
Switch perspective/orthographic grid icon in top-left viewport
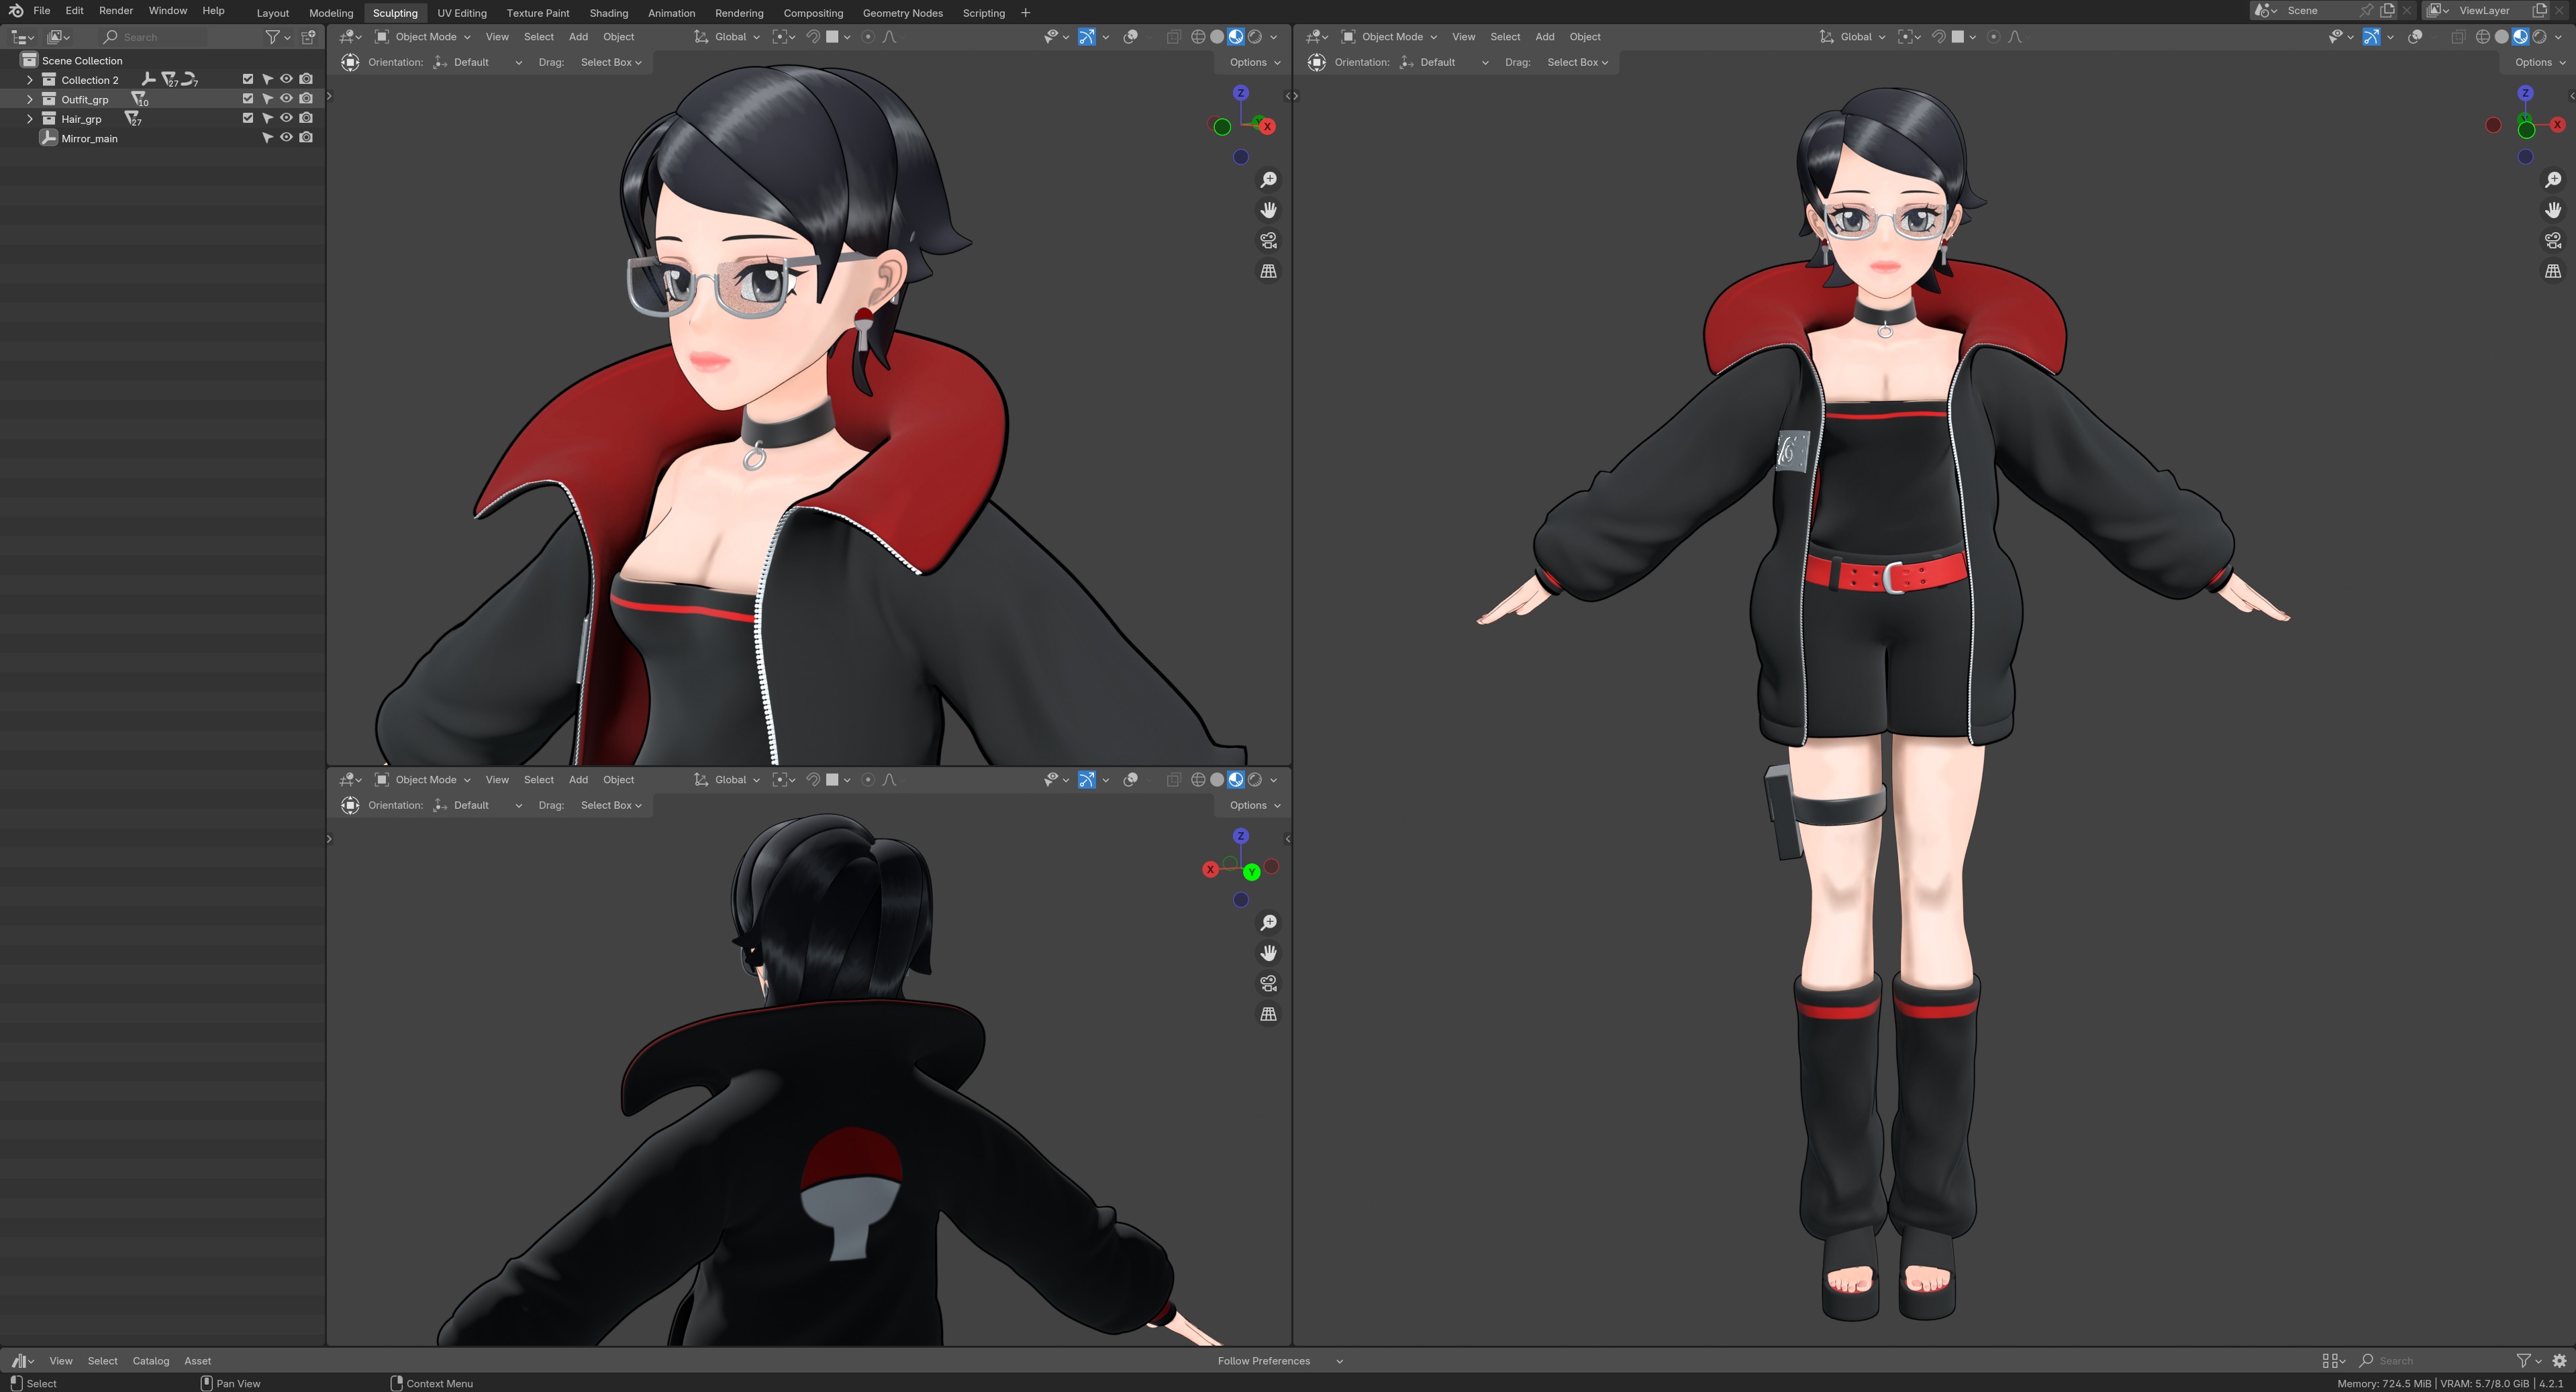[1268, 271]
